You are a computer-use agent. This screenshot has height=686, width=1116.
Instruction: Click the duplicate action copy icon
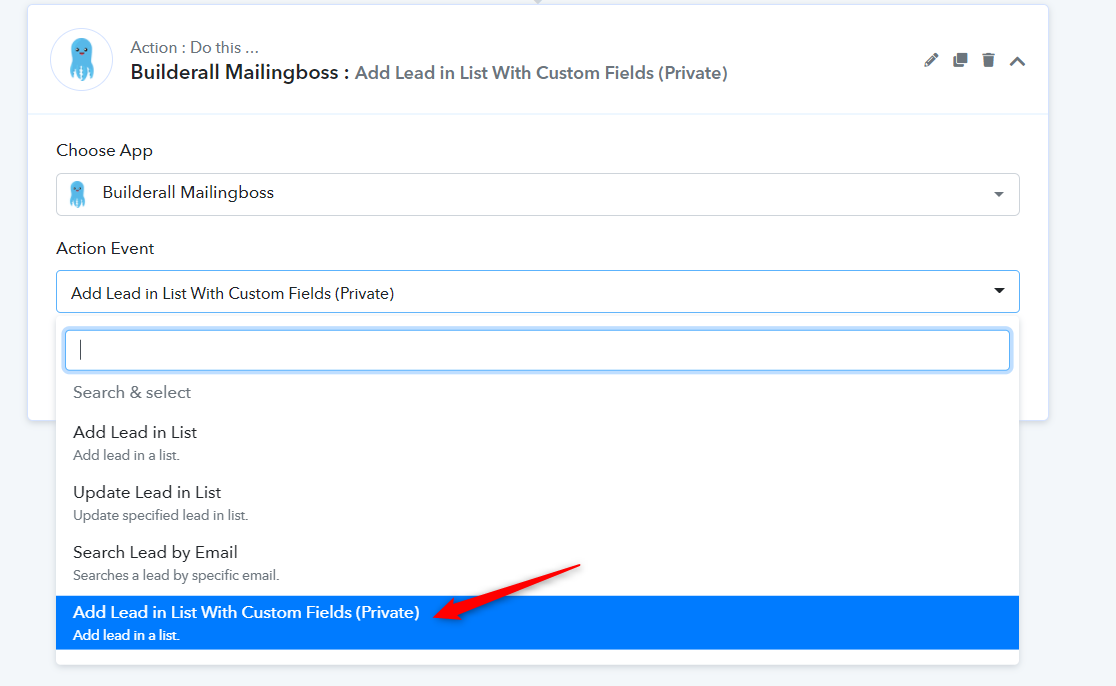point(960,60)
